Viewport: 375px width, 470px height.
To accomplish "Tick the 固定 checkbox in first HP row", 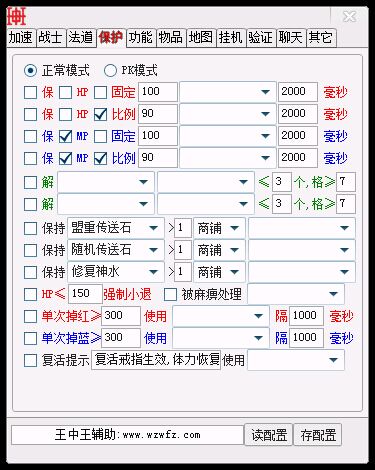I will click(100, 92).
